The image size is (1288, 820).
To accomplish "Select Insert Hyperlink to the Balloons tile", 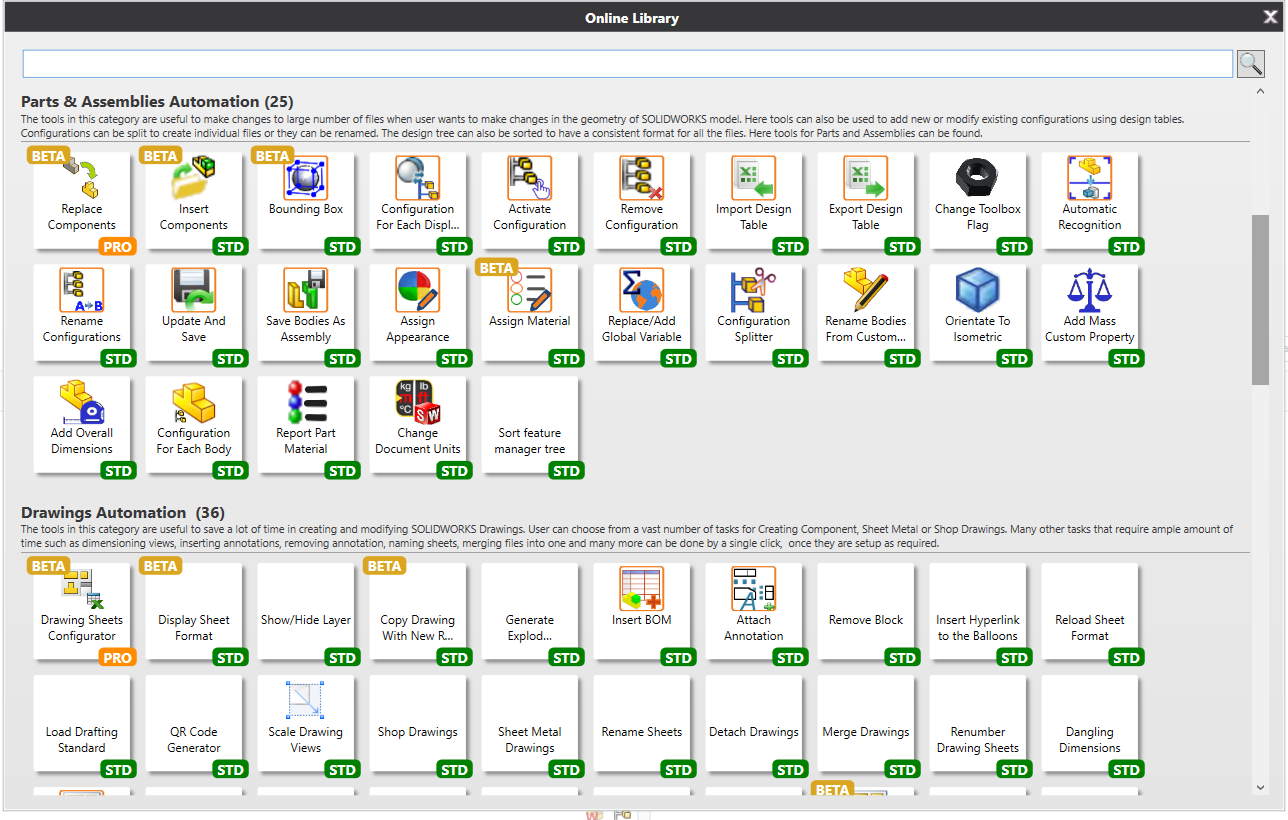I will pos(978,612).
